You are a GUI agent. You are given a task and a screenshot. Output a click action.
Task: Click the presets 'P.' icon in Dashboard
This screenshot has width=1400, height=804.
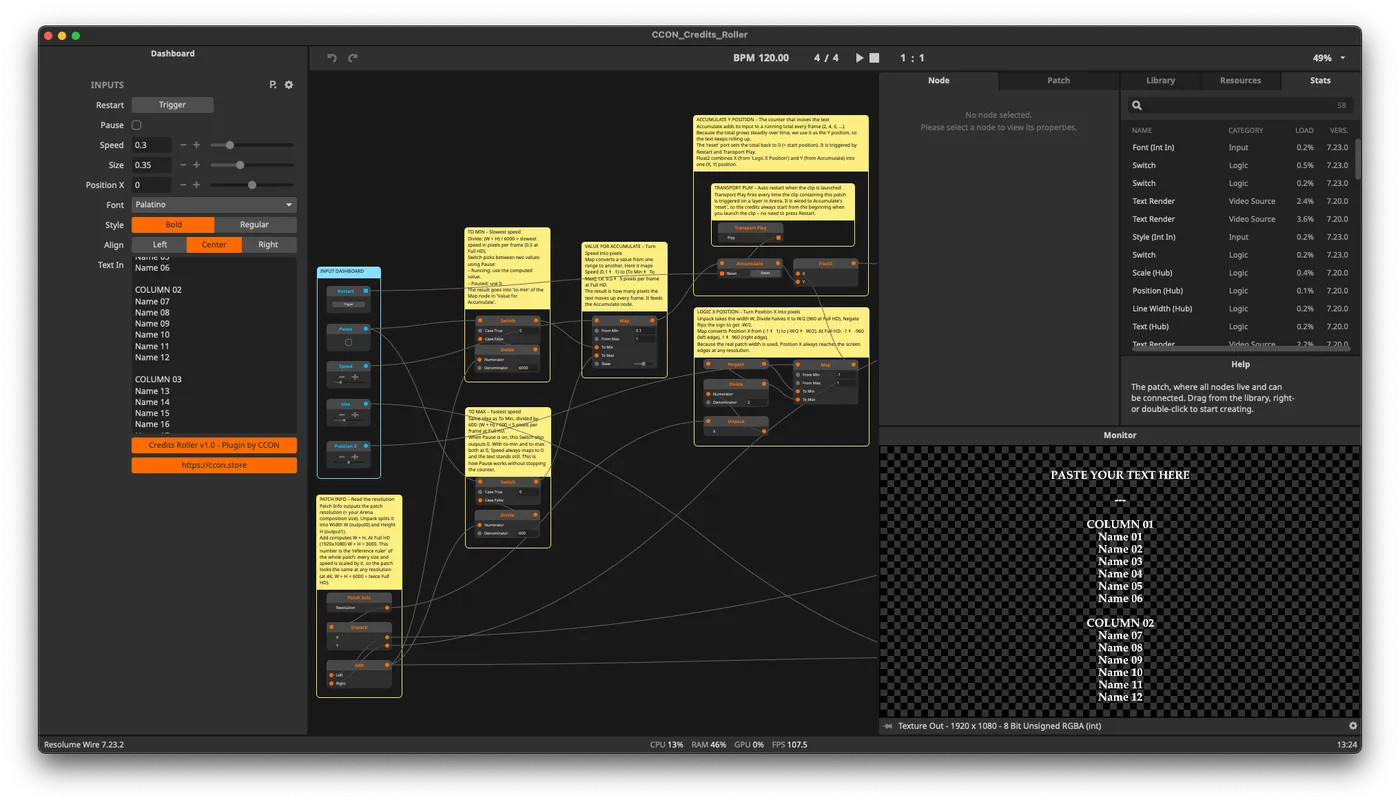pyautogui.click(x=273, y=85)
